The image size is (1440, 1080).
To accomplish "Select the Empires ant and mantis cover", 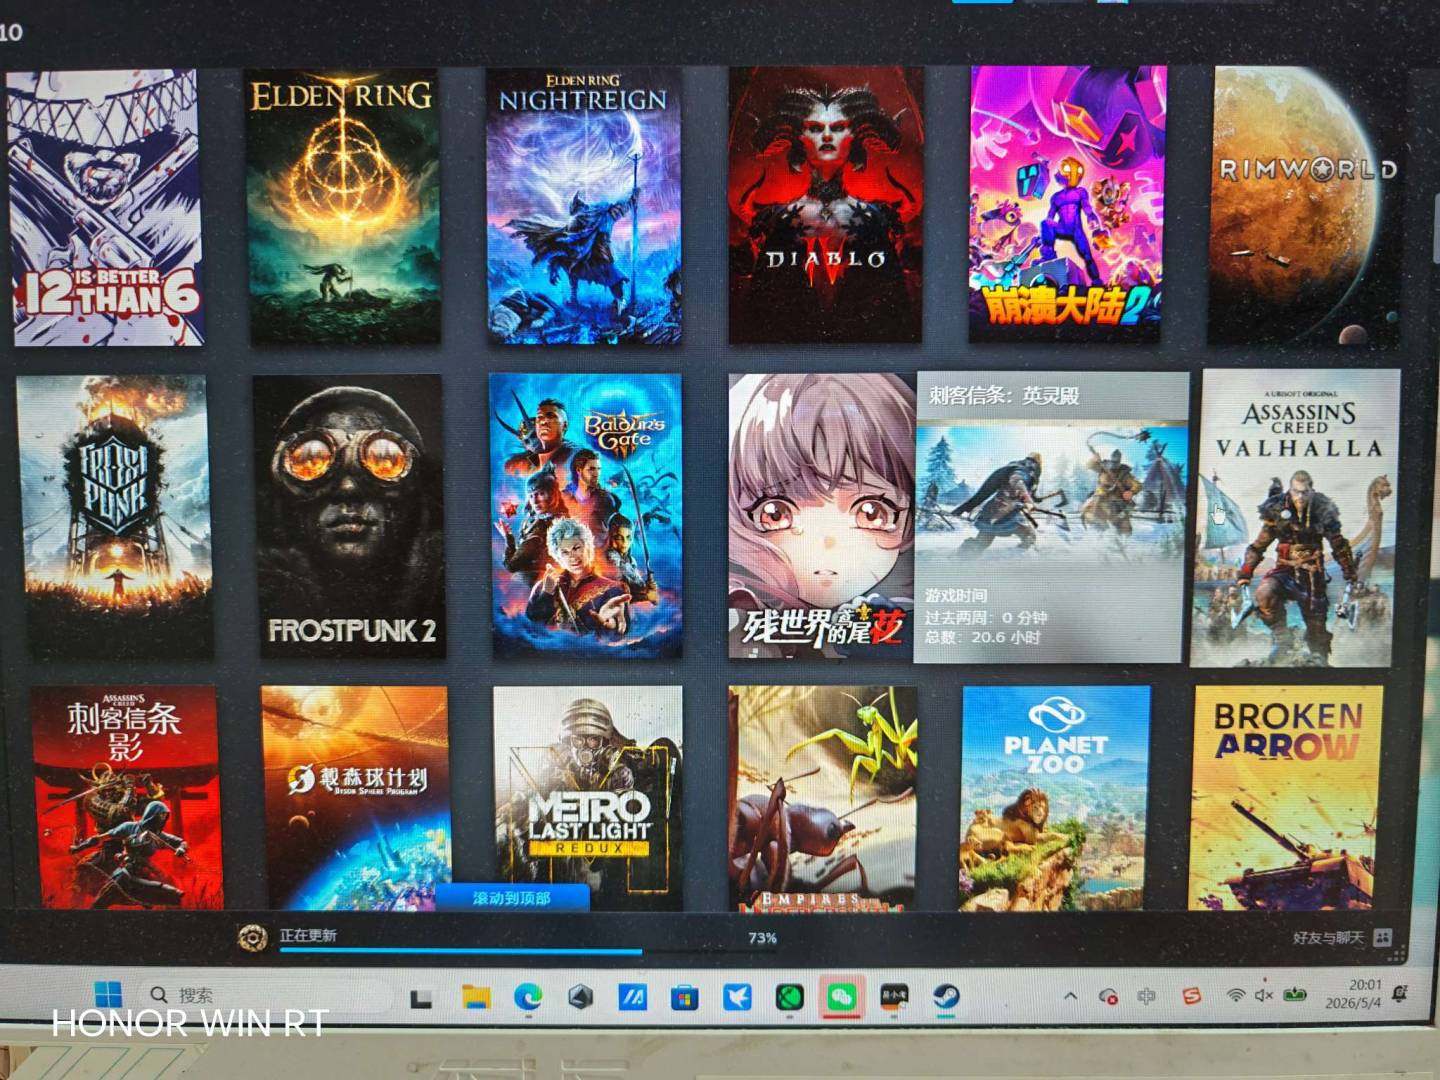I will [823, 798].
